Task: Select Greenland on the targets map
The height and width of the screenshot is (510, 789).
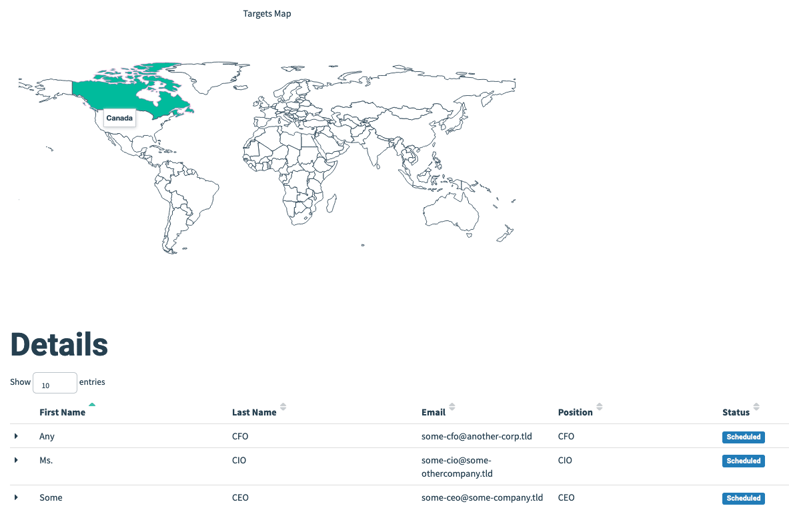Action: click(211, 75)
